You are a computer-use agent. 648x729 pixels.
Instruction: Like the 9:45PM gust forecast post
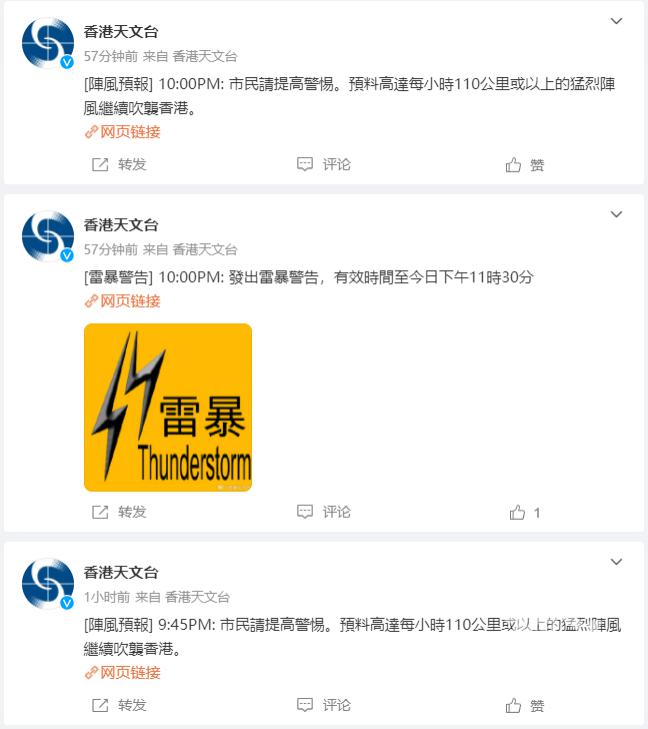[525, 706]
